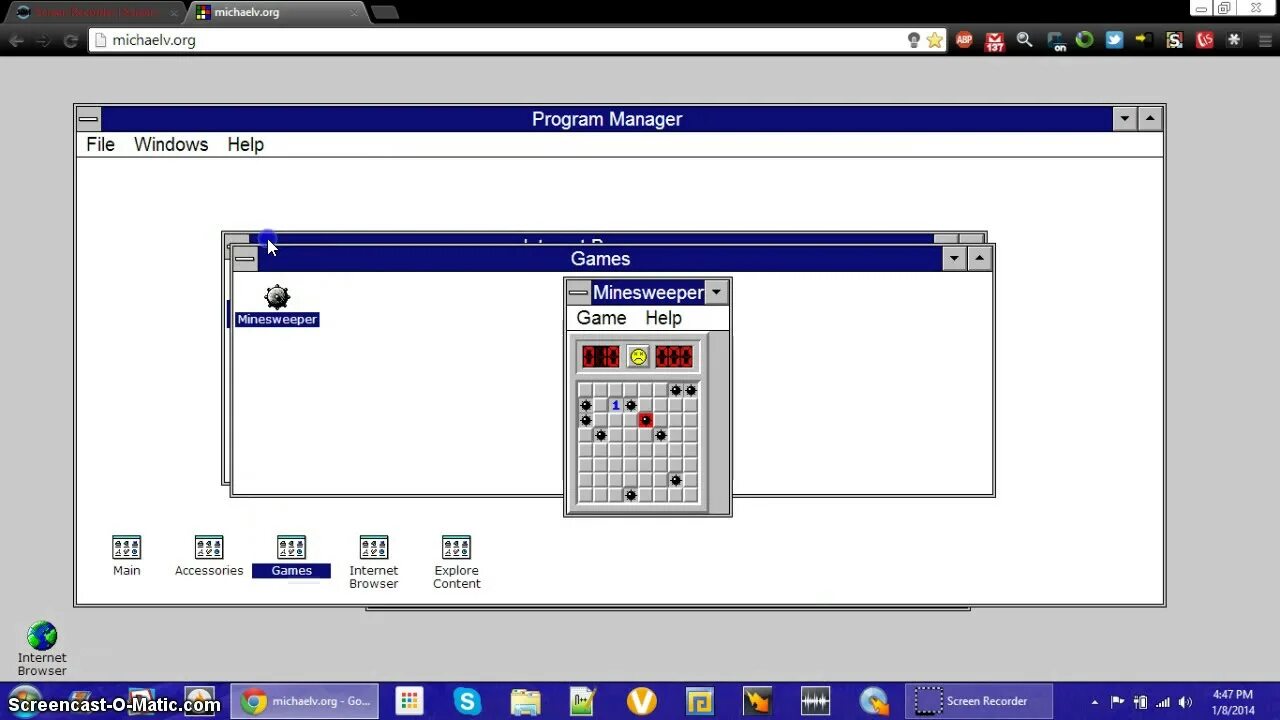Click the sad face reset button in Minesweeper
This screenshot has height=720, width=1280.
638,356
